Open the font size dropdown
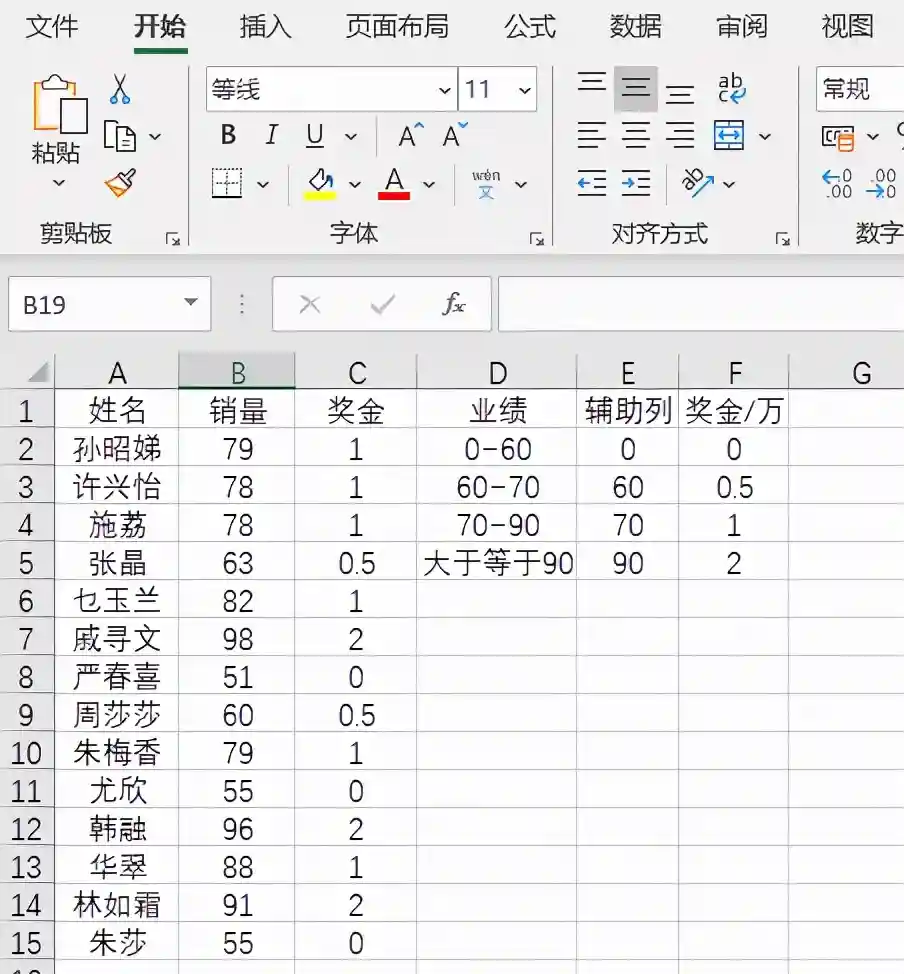 pyautogui.click(x=524, y=90)
